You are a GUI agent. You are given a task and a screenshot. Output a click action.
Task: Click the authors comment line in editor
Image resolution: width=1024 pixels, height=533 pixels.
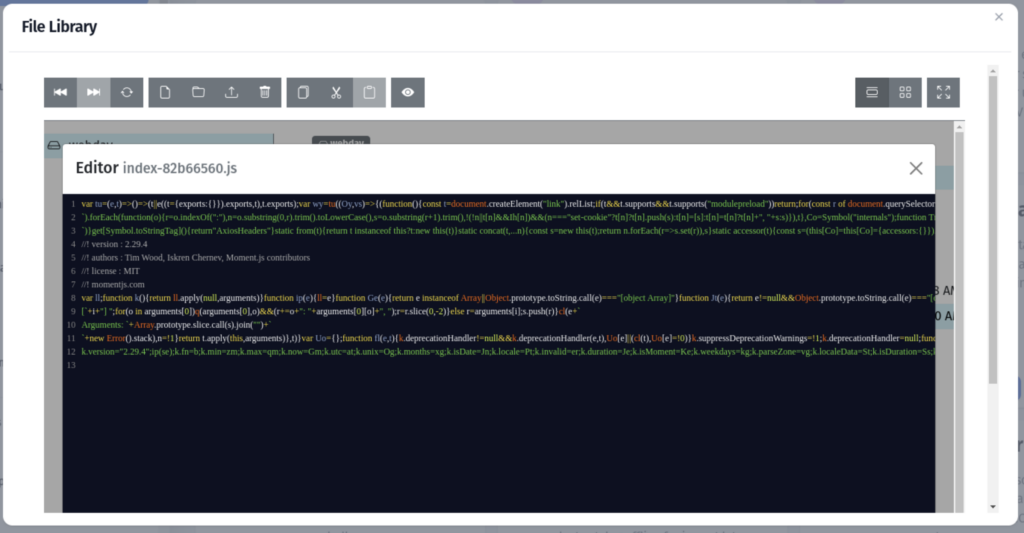click(196, 257)
